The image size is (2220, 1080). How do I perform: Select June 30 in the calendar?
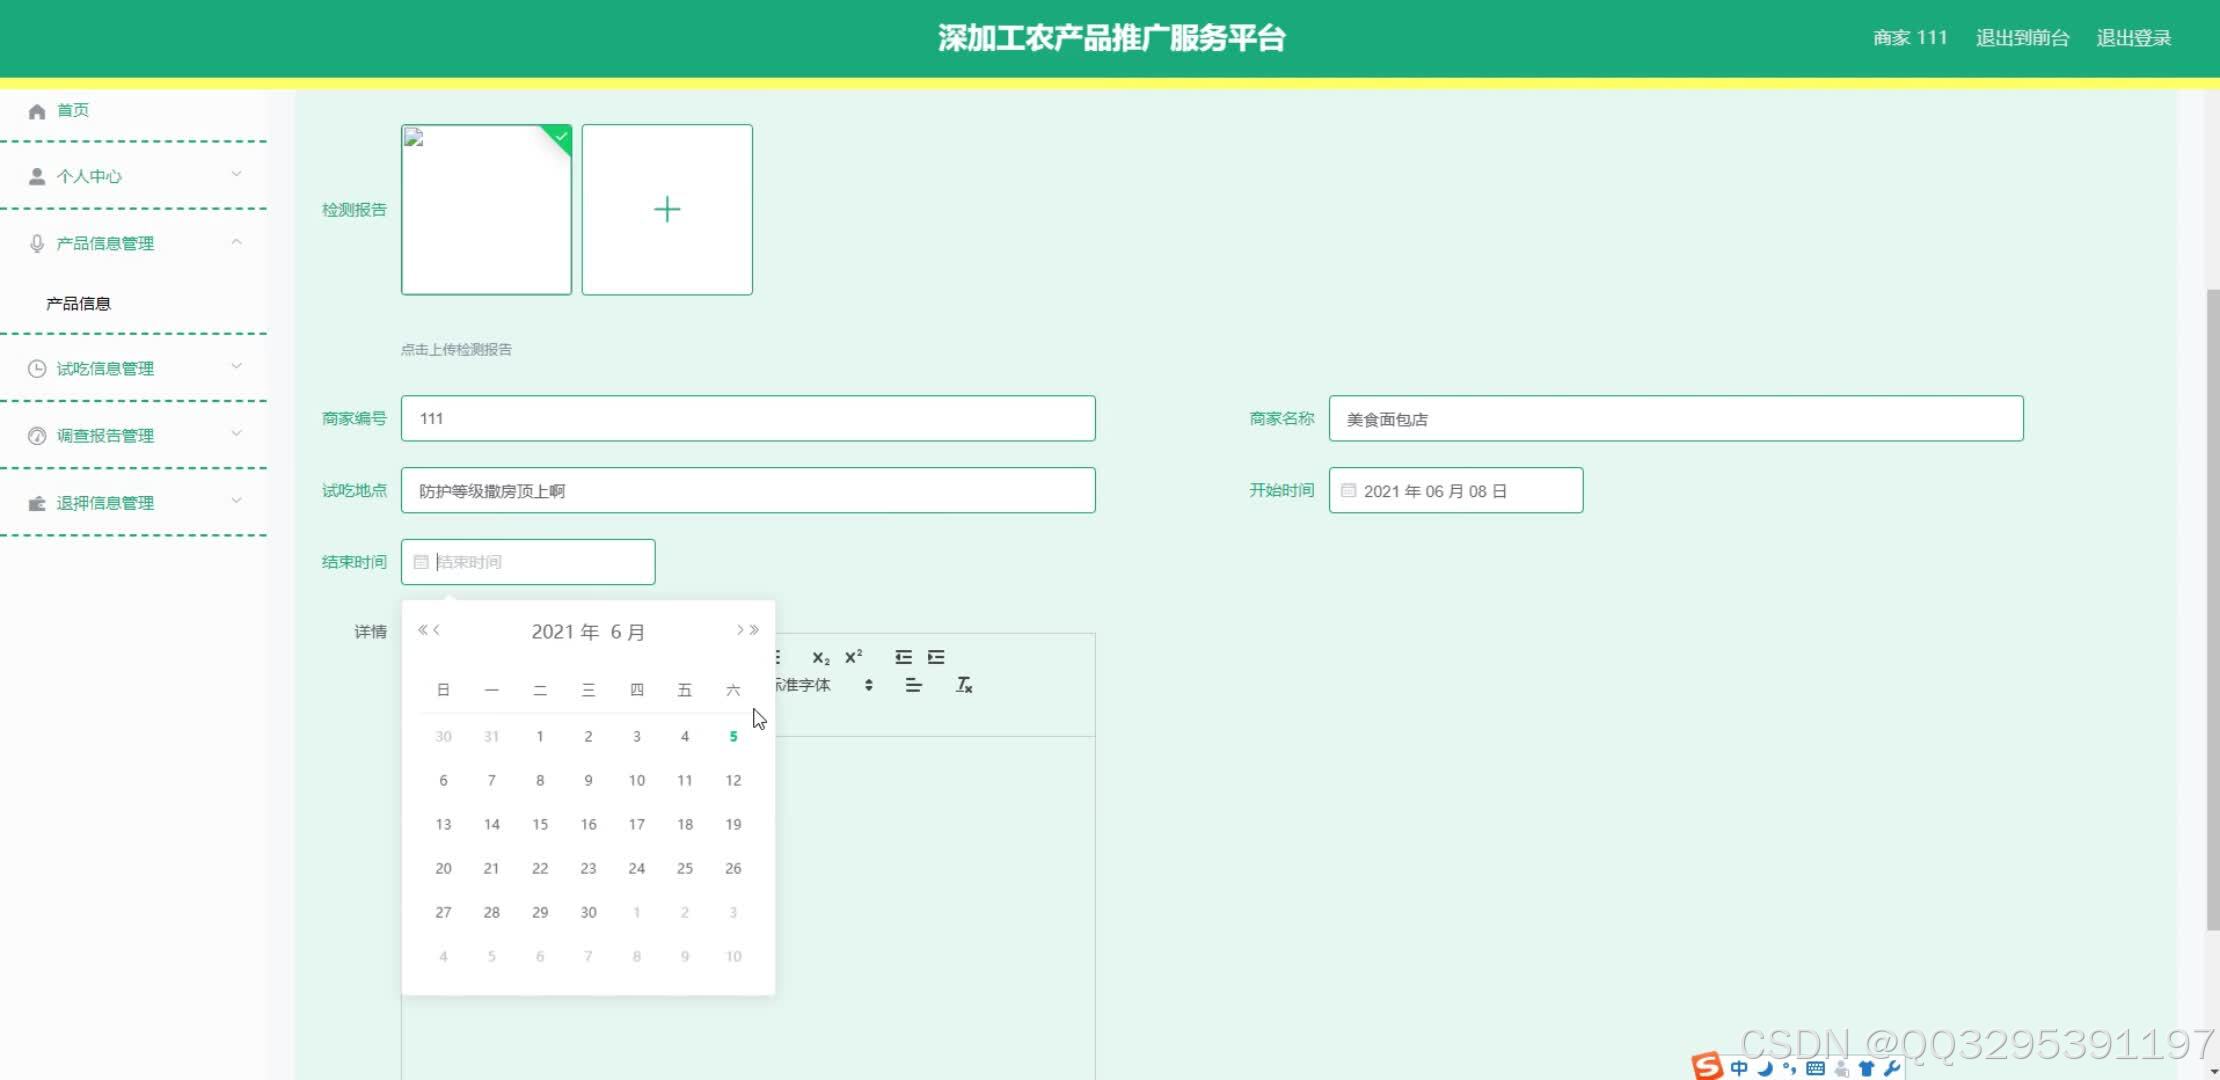tap(588, 912)
